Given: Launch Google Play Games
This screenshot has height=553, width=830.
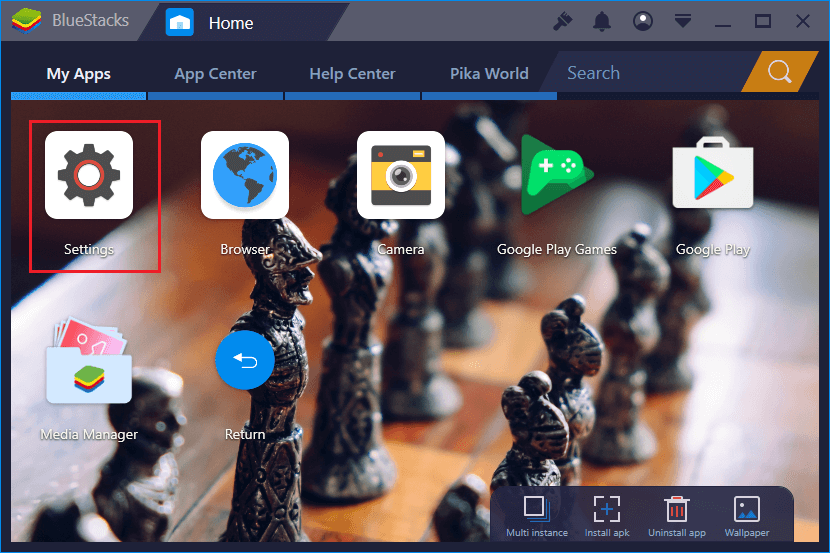Looking at the screenshot, I should (x=557, y=175).
